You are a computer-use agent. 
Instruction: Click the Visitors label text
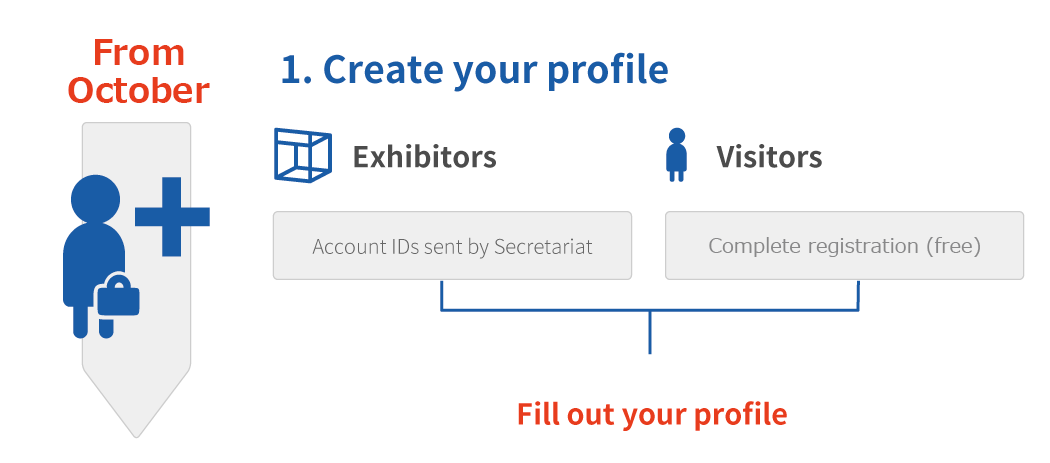point(769,157)
